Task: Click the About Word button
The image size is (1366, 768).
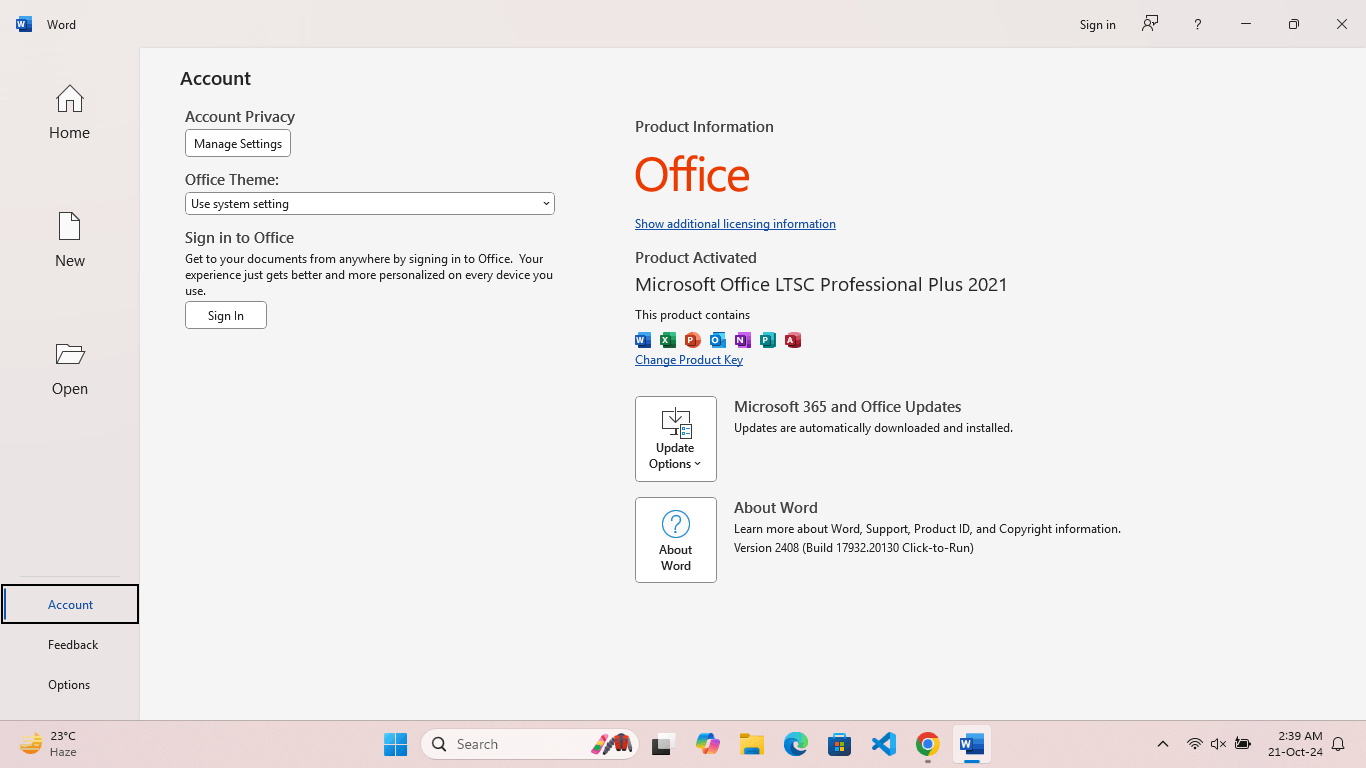Action: click(676, 540)
